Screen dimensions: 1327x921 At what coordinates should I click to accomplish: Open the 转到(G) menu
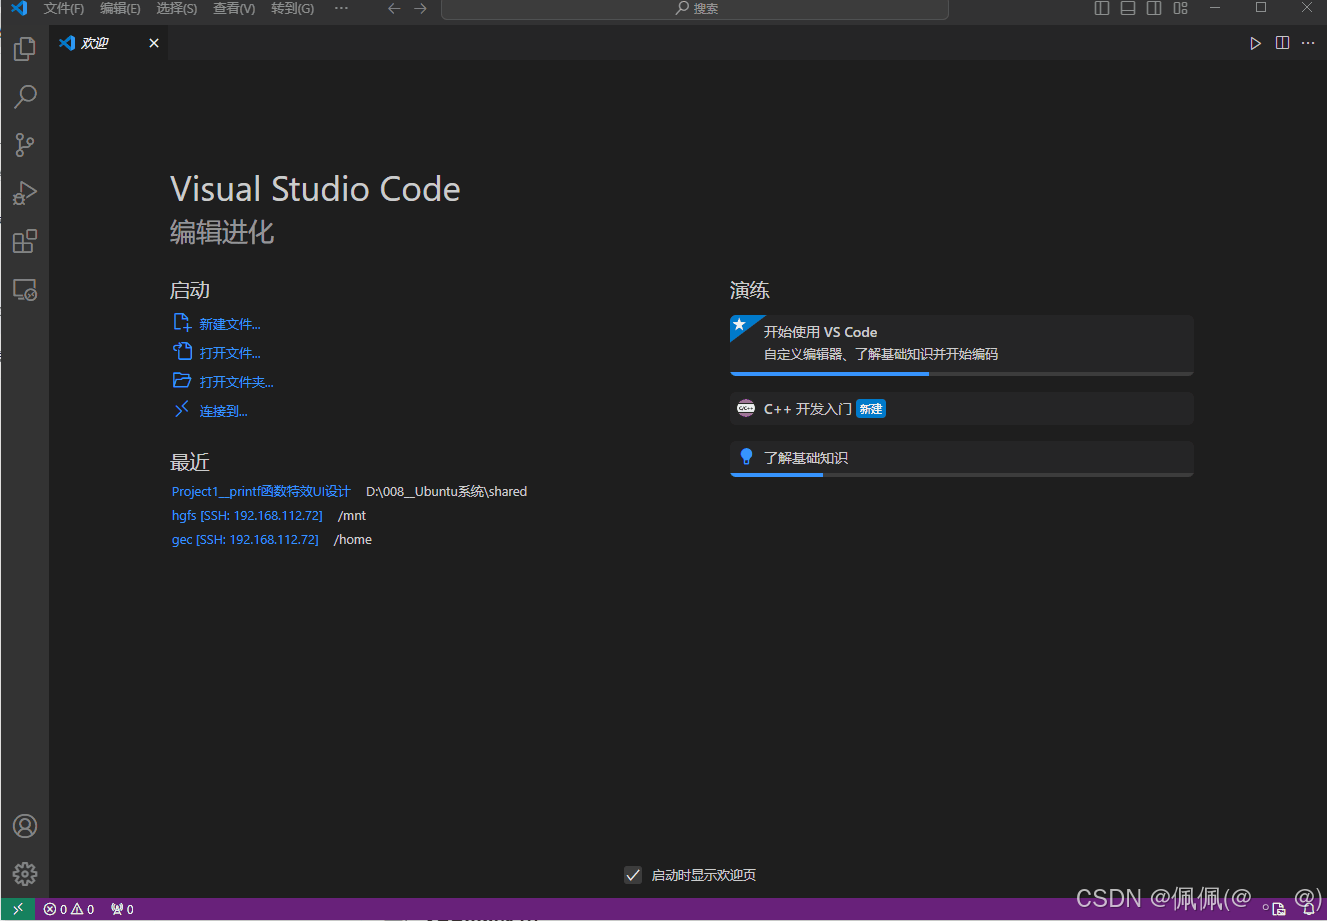pyautogui.click(x=292, y=8)
